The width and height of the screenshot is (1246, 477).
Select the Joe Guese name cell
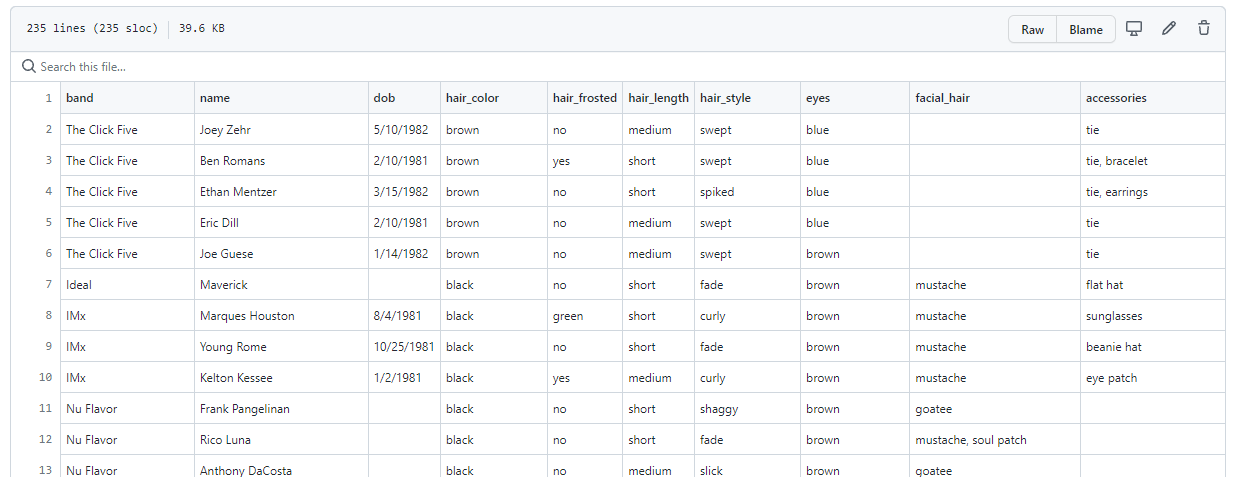pyautogui.click(x=281, y=254)
